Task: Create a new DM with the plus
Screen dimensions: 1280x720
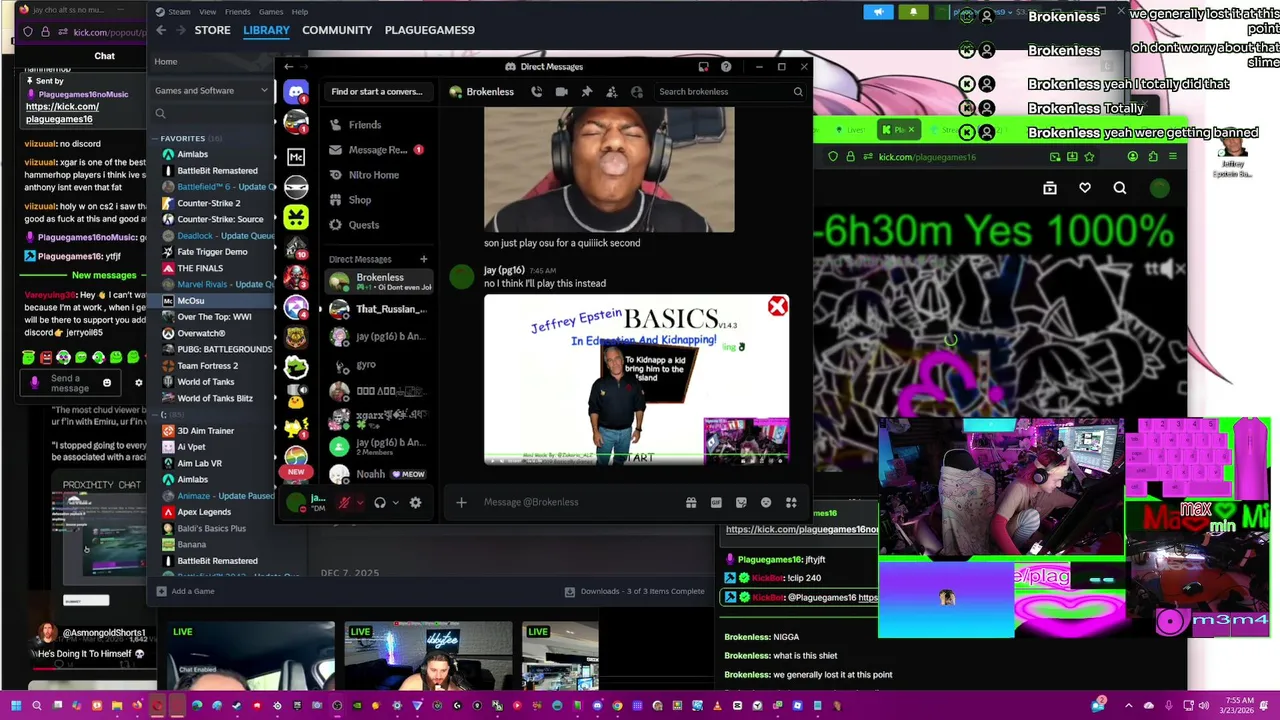Action: (x=423, y=259)
